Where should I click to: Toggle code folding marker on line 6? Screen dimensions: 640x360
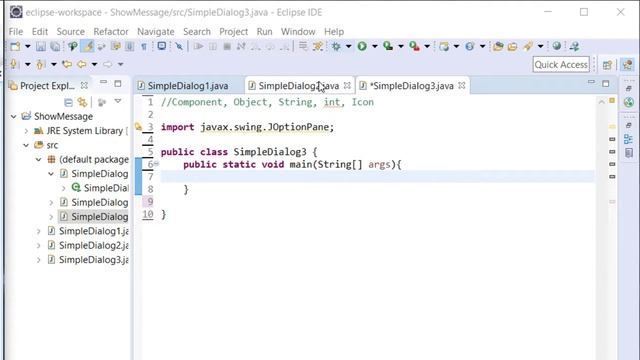(x=156, y=164)
